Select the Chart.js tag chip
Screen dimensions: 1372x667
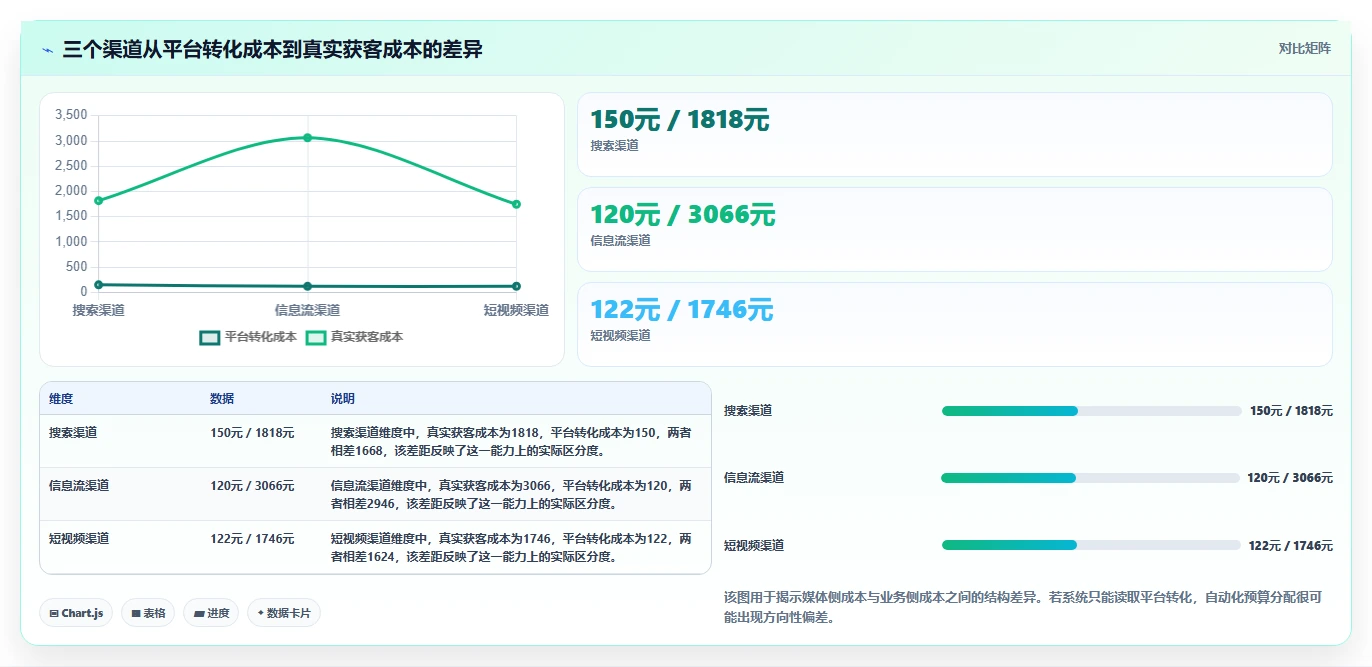pos(76,613)
